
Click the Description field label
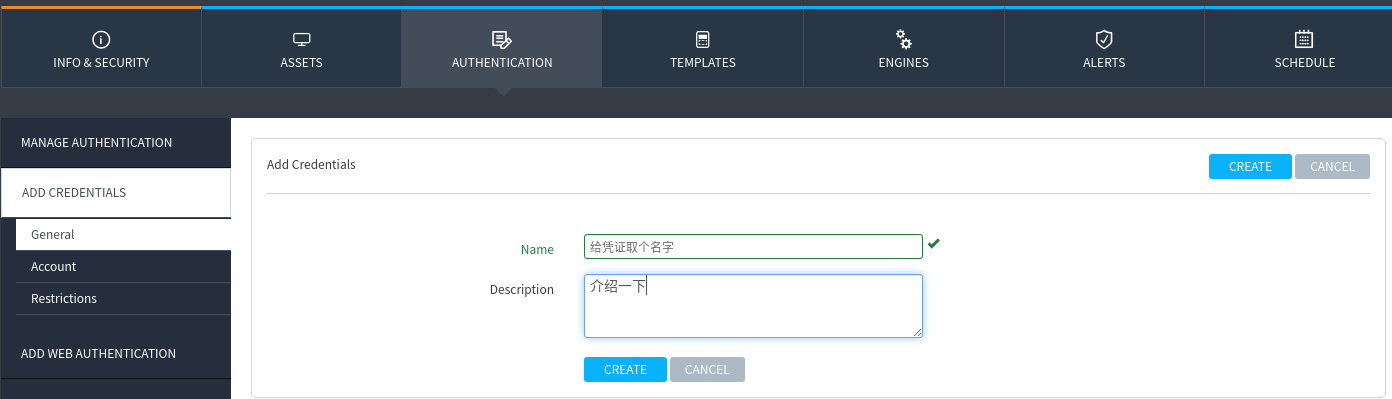[522, 289]
